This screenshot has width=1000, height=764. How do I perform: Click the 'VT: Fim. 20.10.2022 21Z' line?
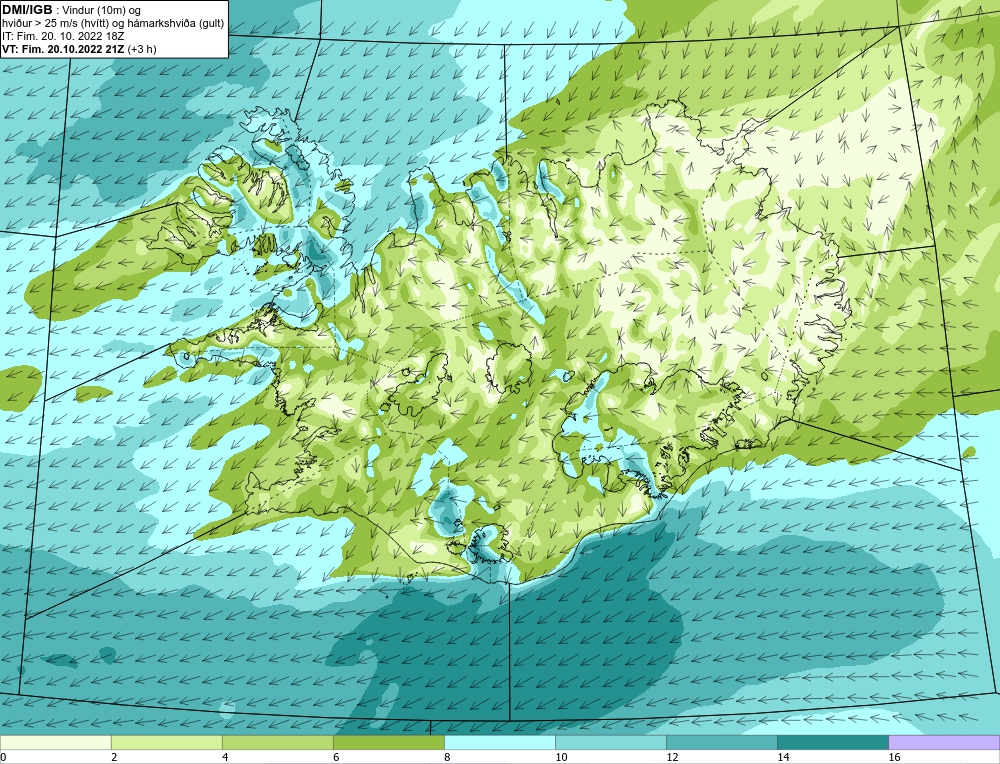[x=63, y=48]
